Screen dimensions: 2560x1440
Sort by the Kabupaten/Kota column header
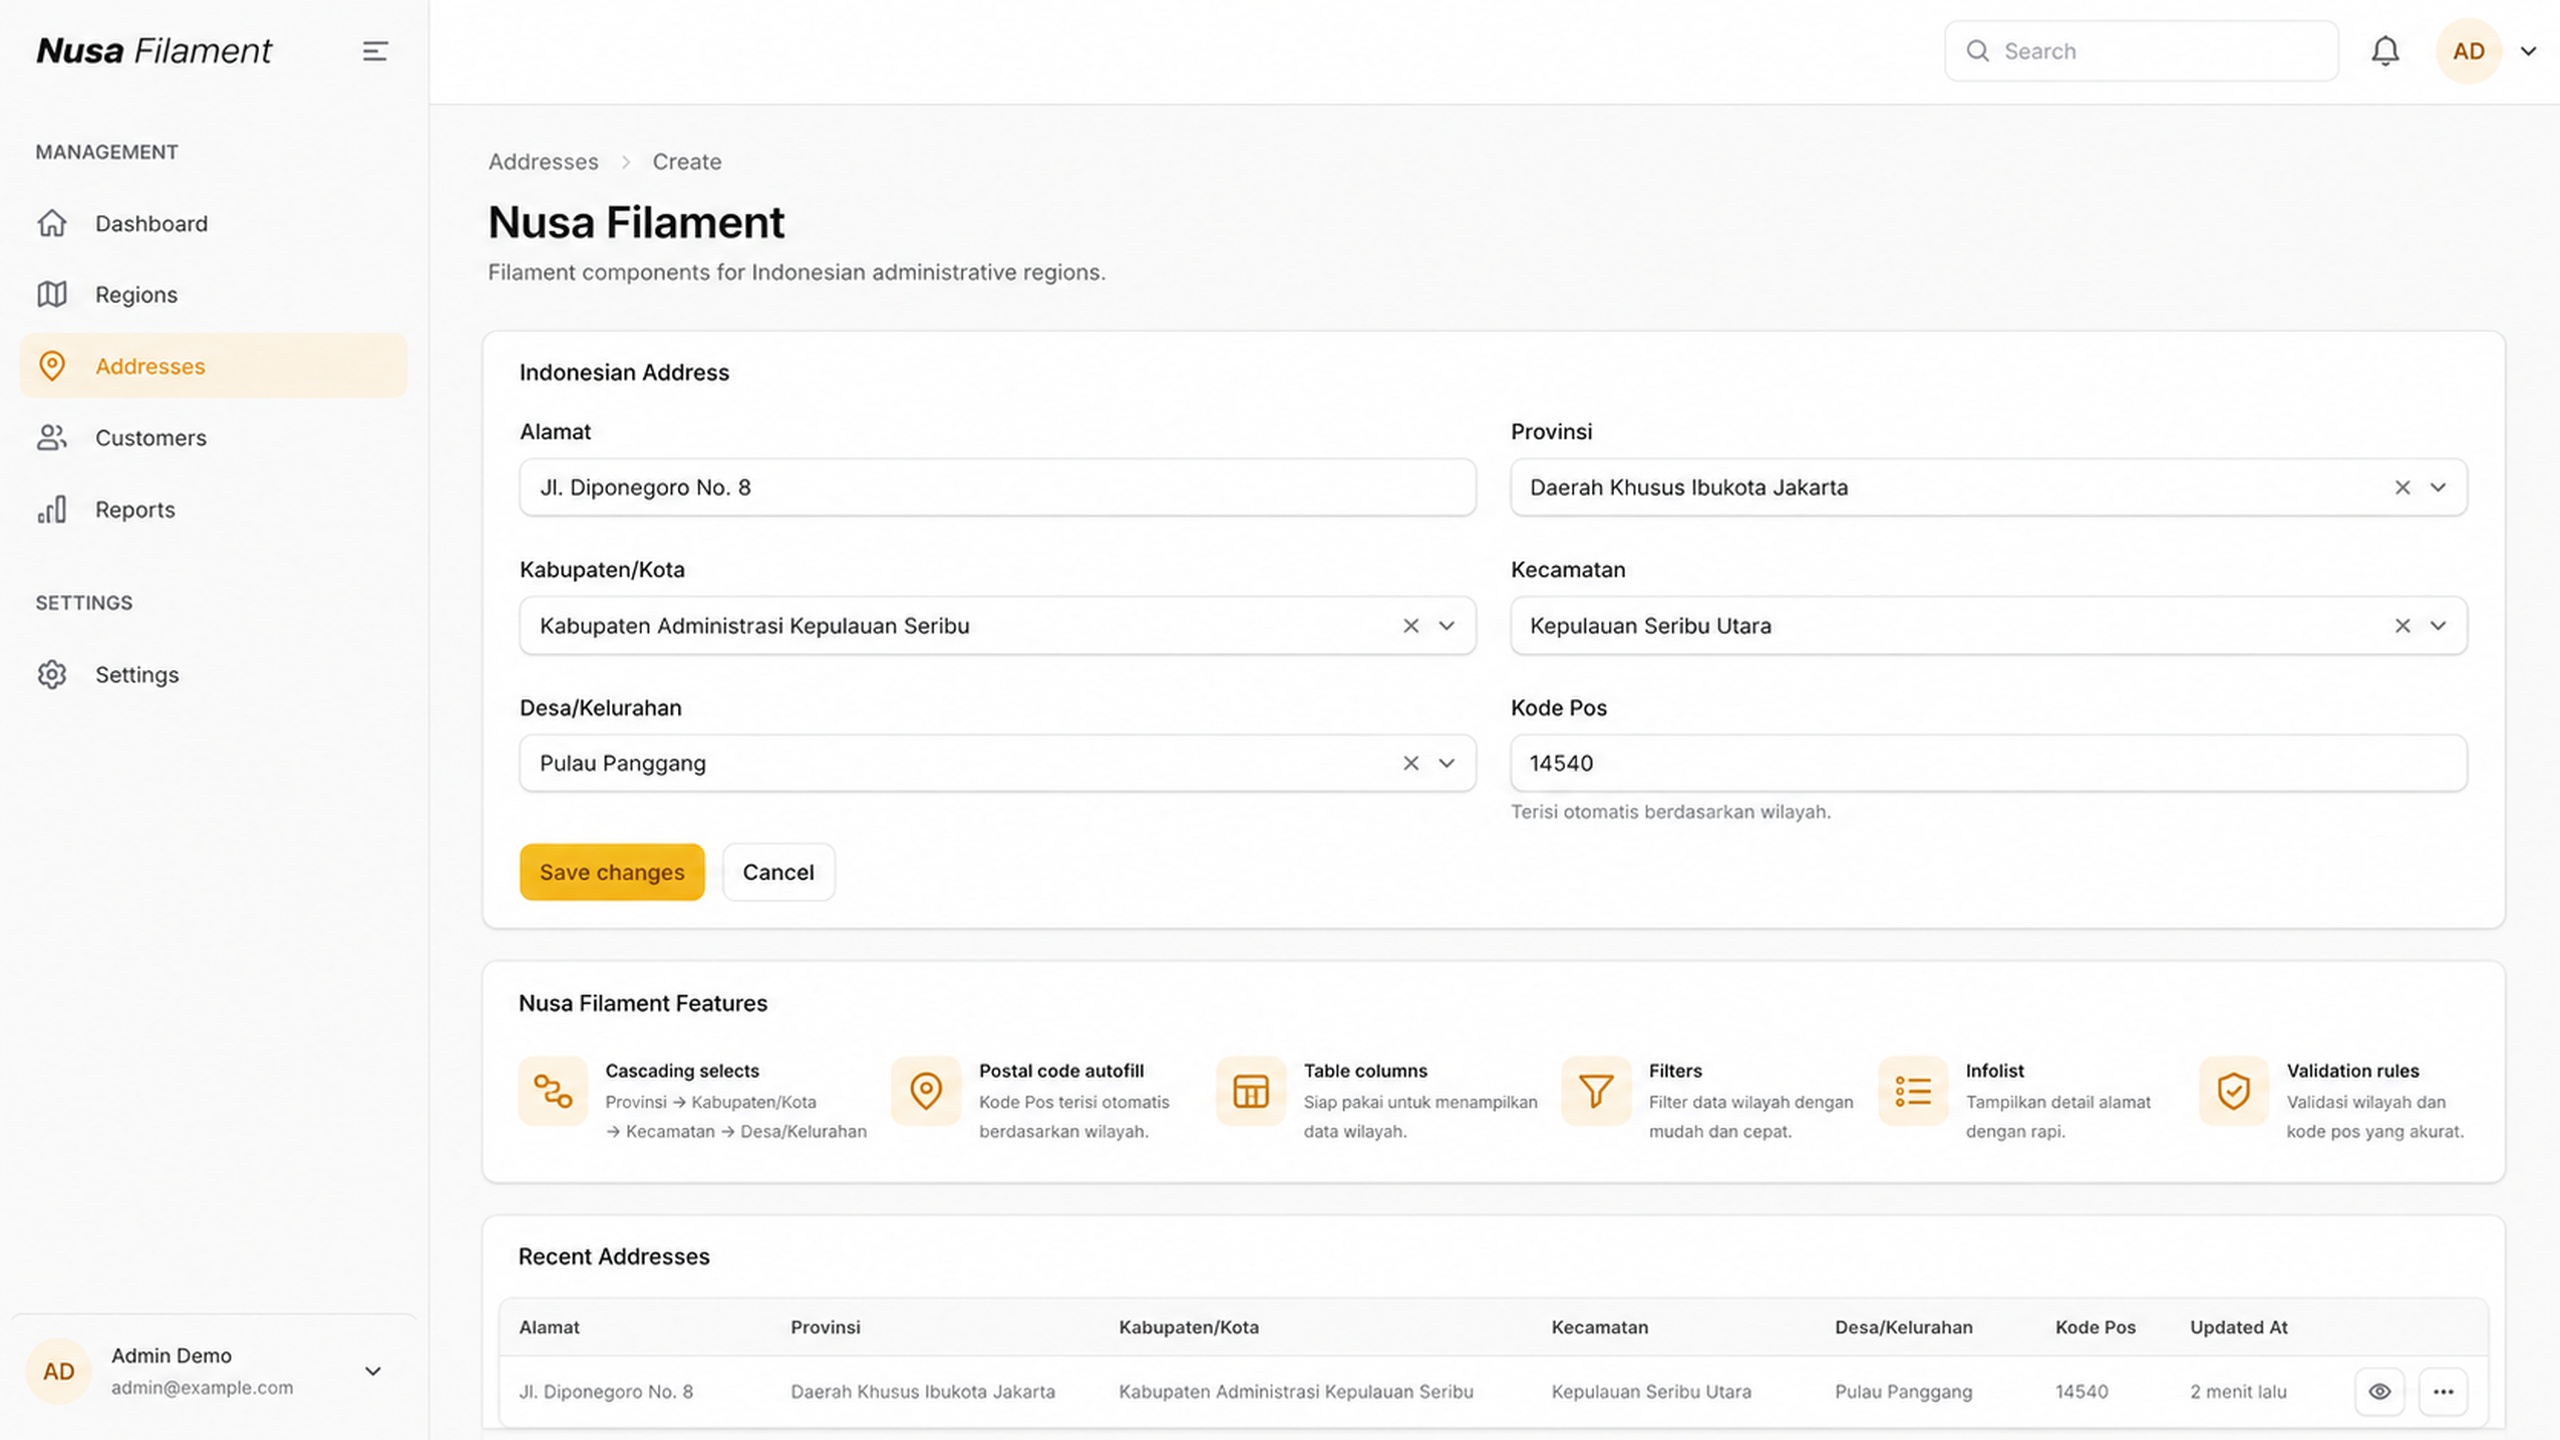click(x=1188, y=1327)
